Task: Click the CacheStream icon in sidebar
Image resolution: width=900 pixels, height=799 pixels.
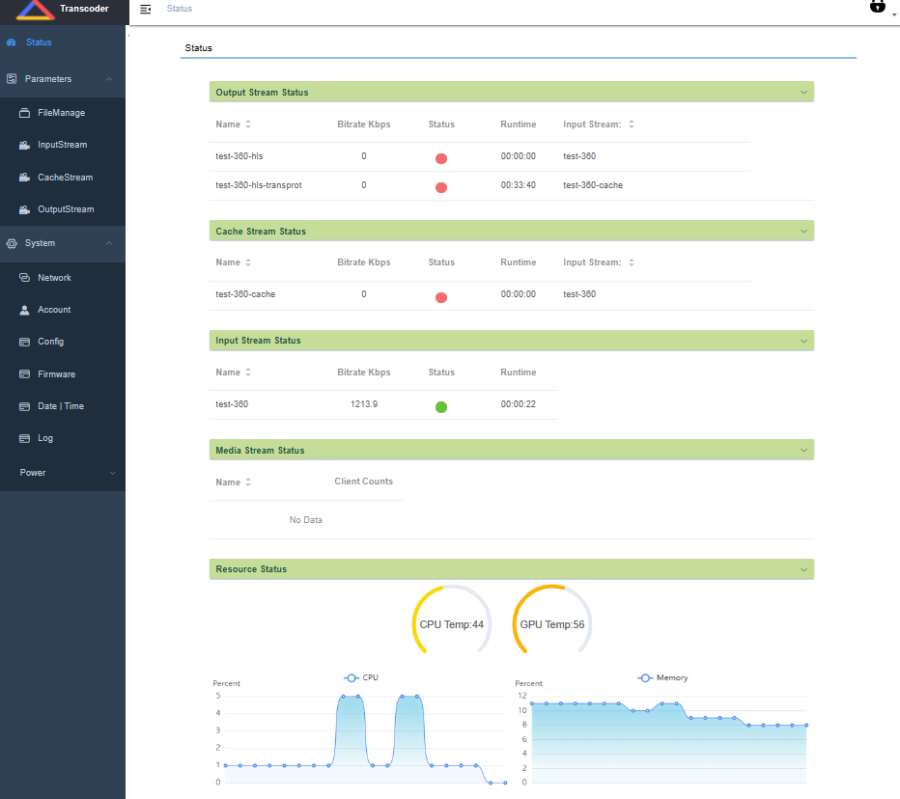Action: point(25,177)
